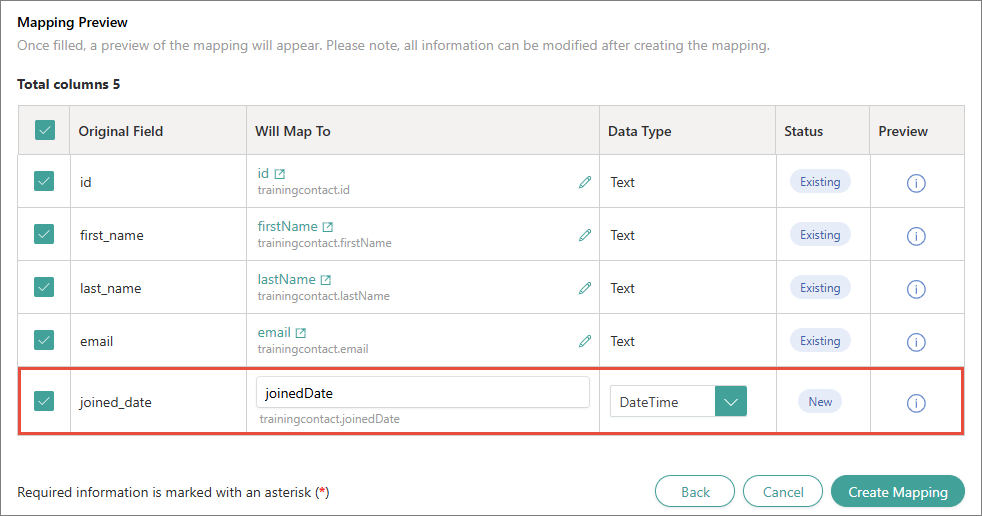Click the Total columns 5 label
This screenshot has width=982, height=516.
click(x=68, y=85)
